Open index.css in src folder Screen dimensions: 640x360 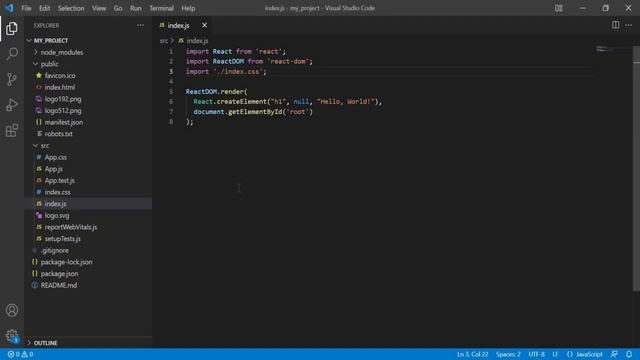point(88,192)
